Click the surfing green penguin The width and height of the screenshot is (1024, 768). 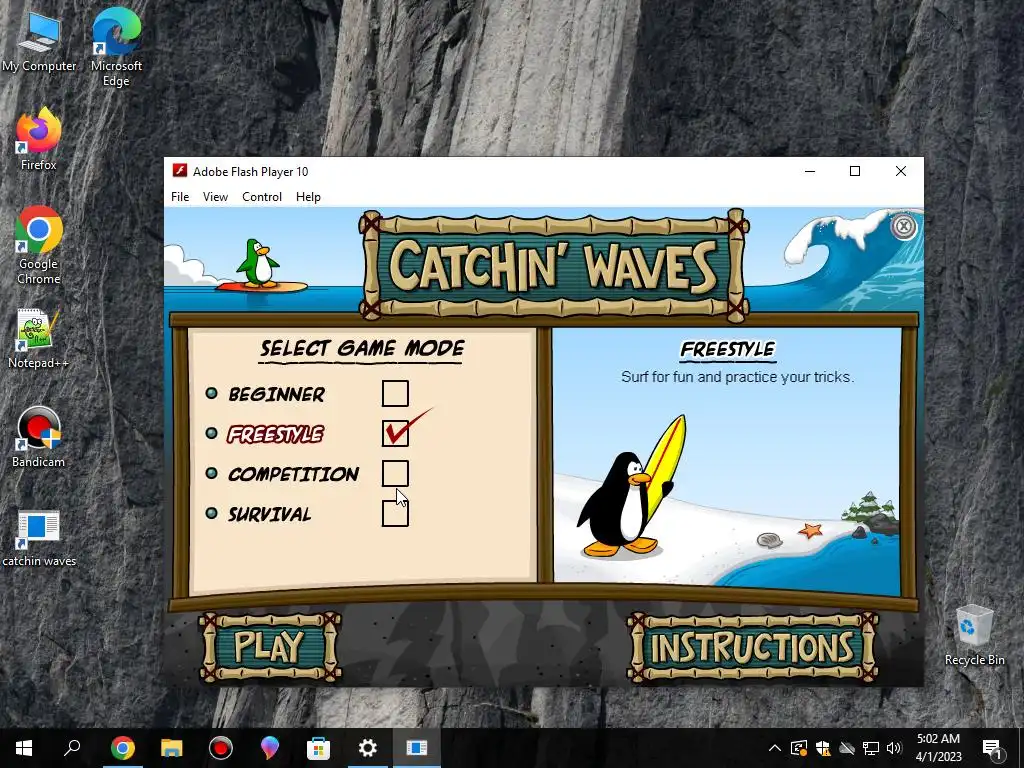[x=259, y=264]
